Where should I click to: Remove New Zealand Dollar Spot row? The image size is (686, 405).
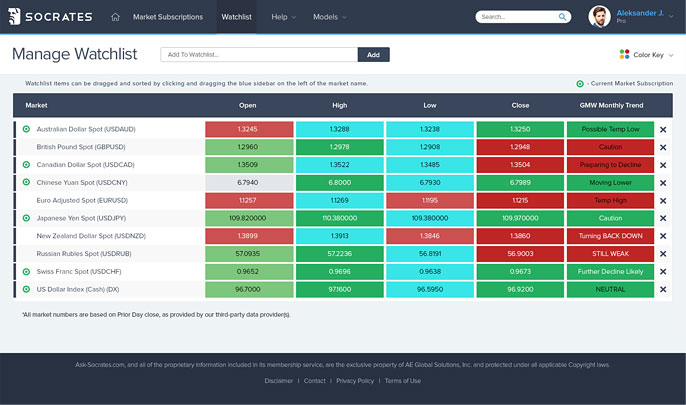(x=663, y=236)
